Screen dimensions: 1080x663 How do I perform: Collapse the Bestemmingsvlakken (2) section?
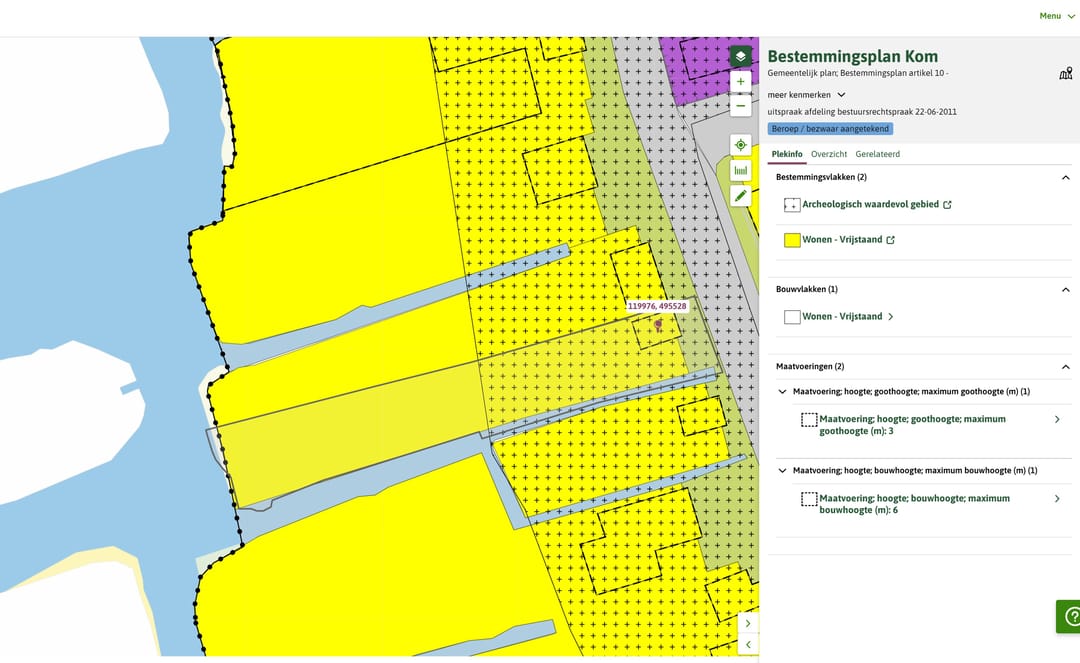[1065, 177]
